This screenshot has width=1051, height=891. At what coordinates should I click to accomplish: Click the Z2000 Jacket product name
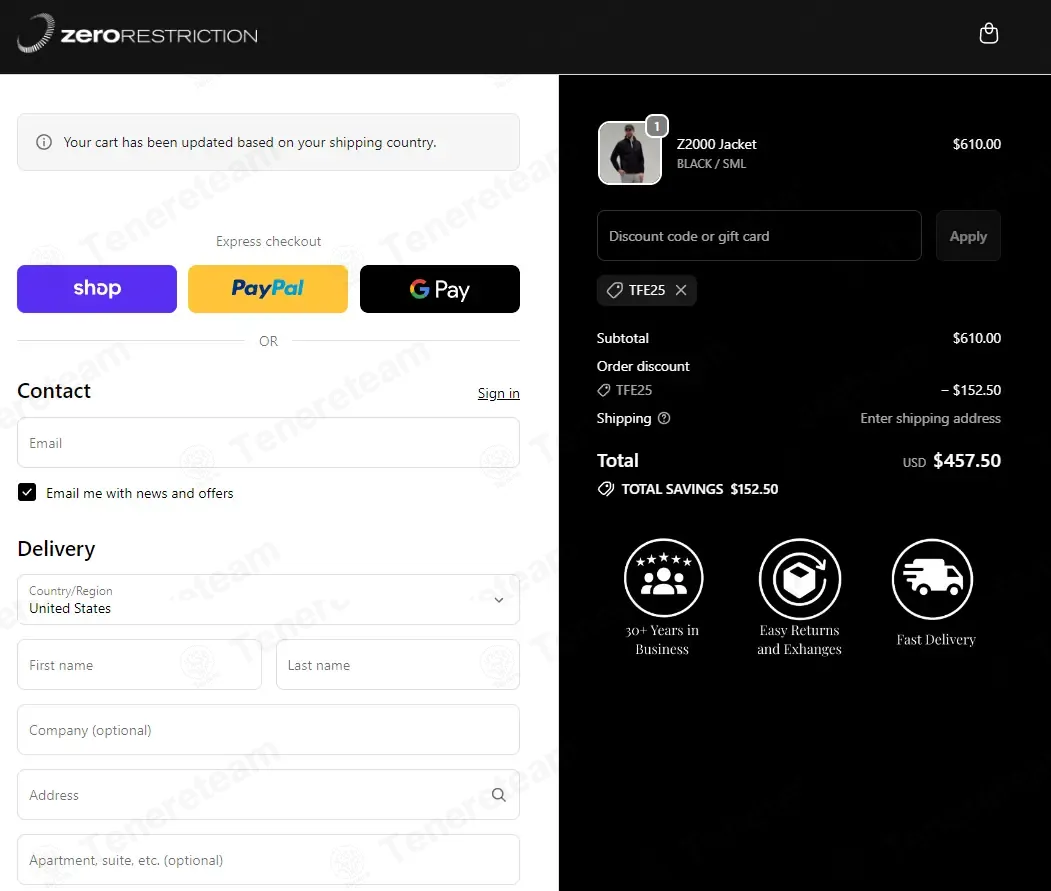pyautogui.click(x=716, y=144)
